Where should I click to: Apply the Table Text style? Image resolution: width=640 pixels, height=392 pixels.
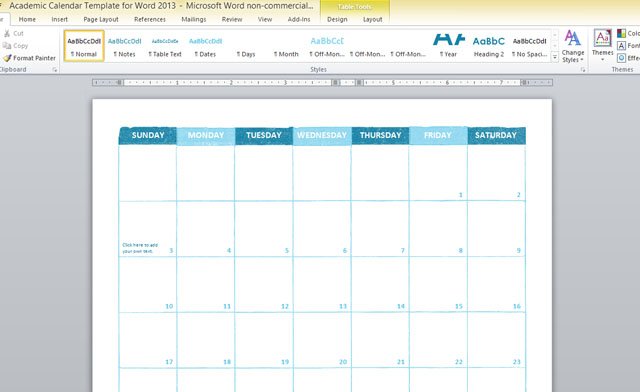(x=165, y=46)
